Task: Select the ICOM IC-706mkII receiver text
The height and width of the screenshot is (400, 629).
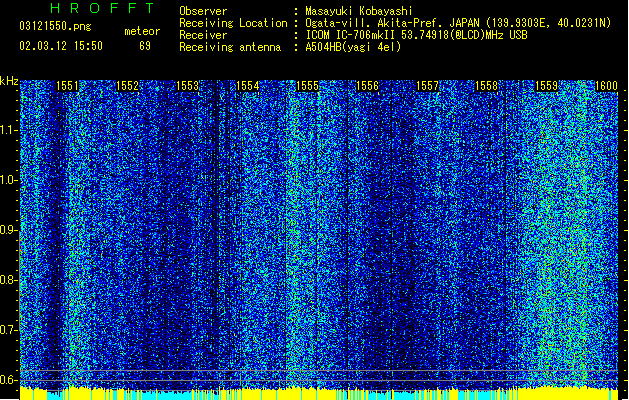Action: click(416, 35)
